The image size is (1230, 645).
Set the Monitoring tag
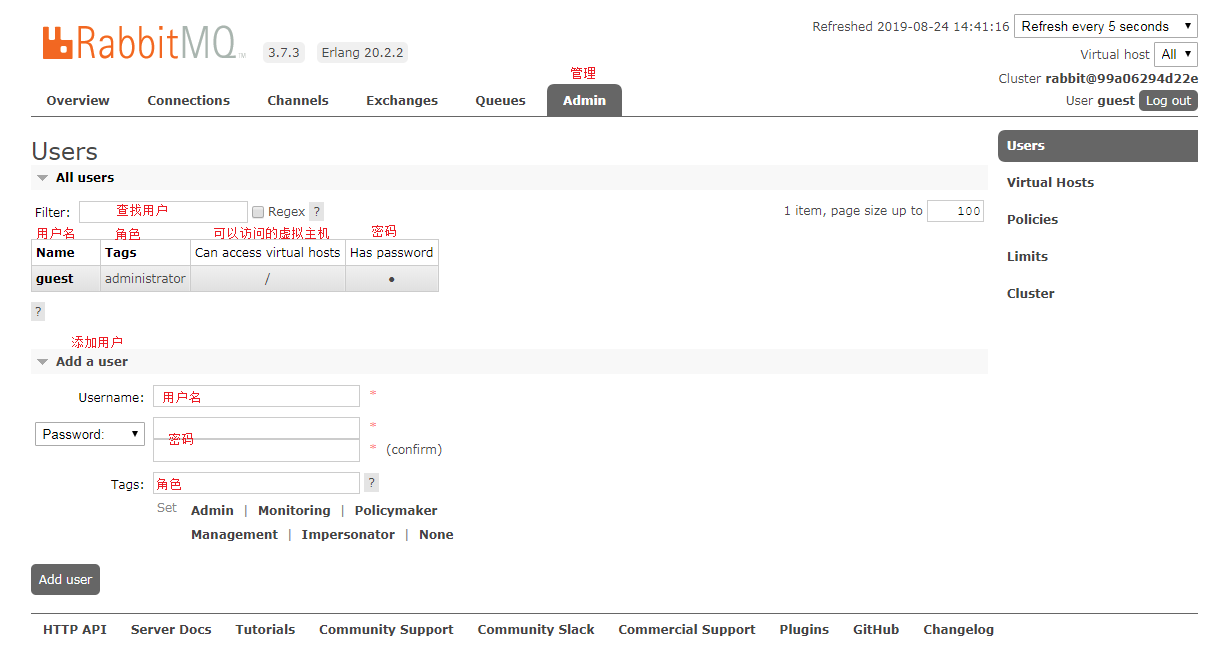tap(294, 510)
